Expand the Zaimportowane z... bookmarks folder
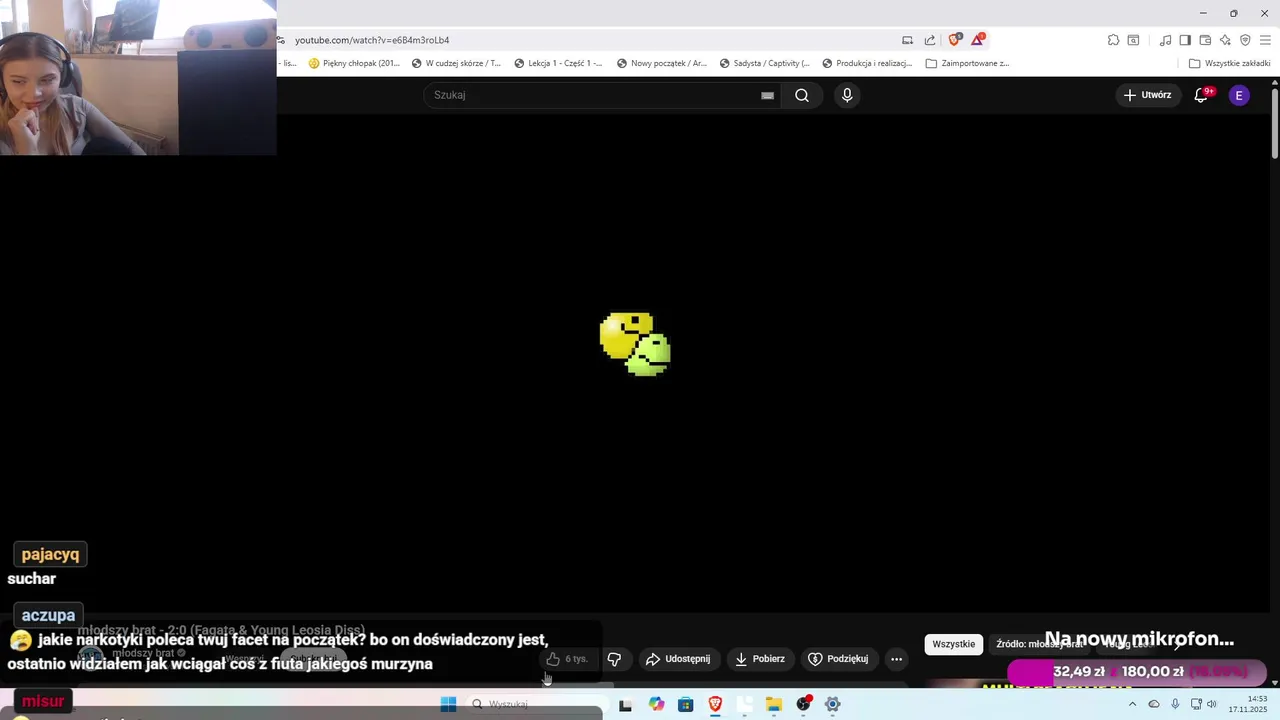Screen dimensions: 1280x720 point(968,63)
